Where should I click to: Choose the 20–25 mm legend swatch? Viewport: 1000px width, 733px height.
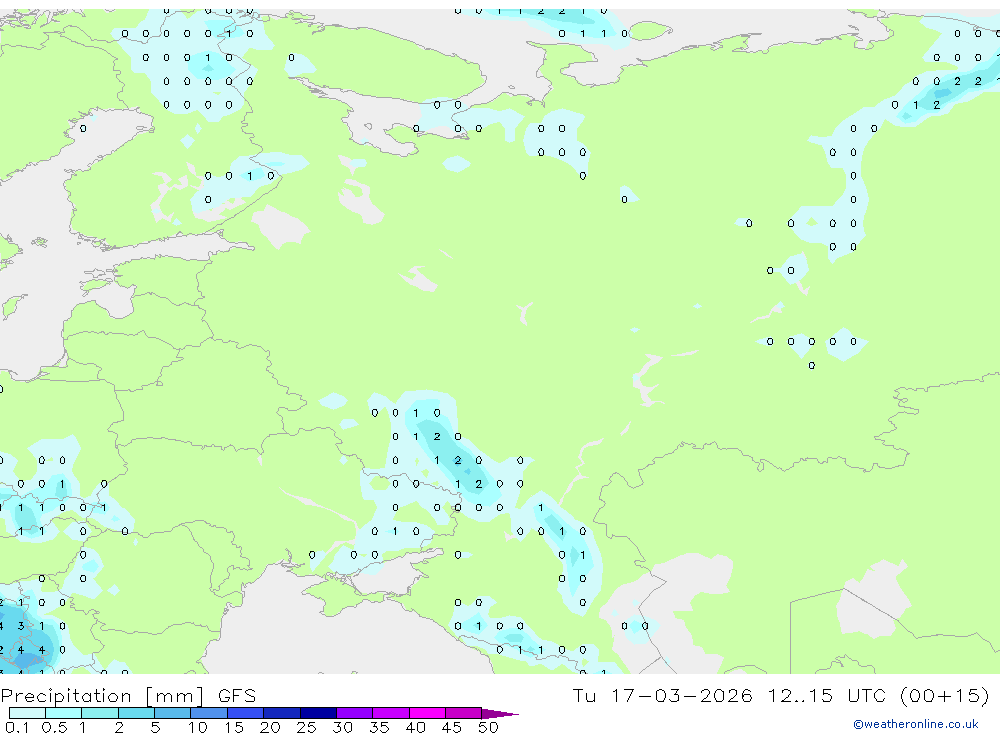282,713
